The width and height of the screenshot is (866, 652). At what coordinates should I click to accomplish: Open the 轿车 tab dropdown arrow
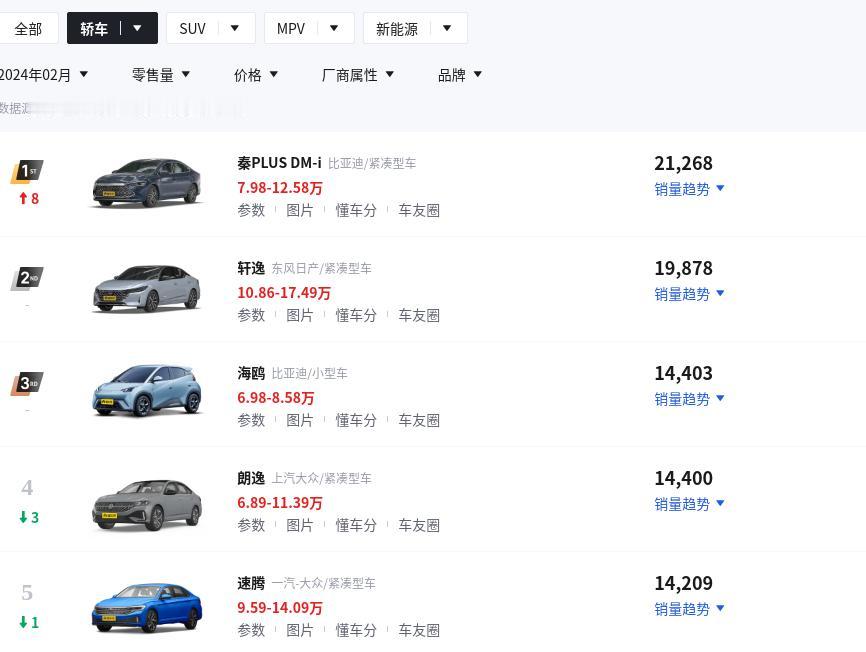[138, 28]
